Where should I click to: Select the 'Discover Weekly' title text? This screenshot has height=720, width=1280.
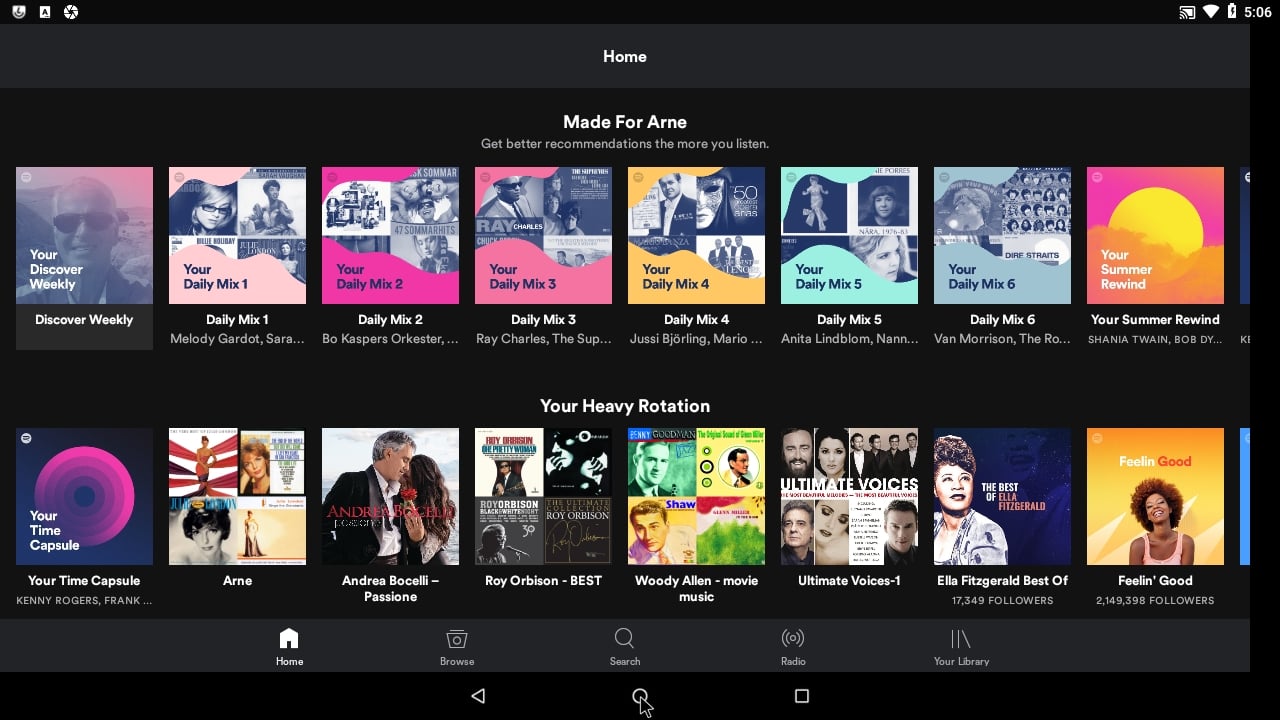[x=84, y=320]
